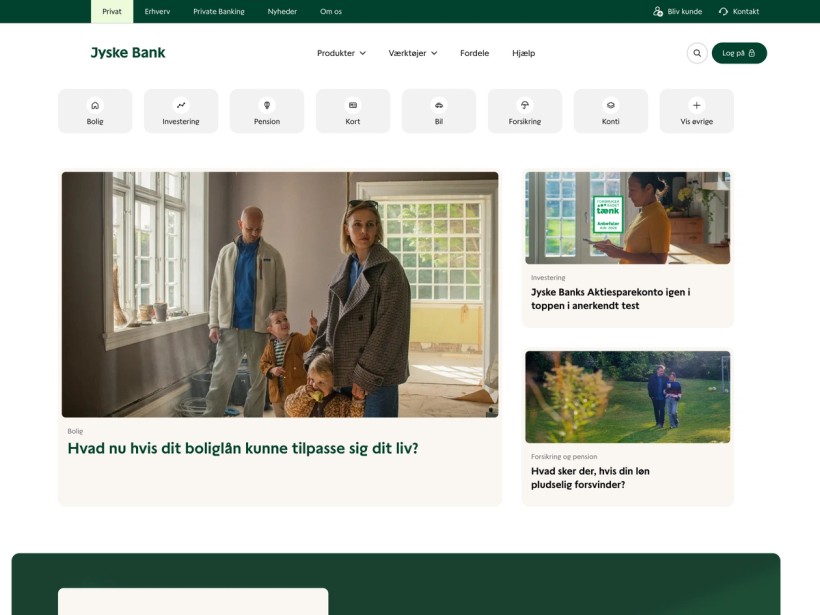Select the Bil car icon tile
Viewport: 820px width, 615px height.
tap(439, 111)
